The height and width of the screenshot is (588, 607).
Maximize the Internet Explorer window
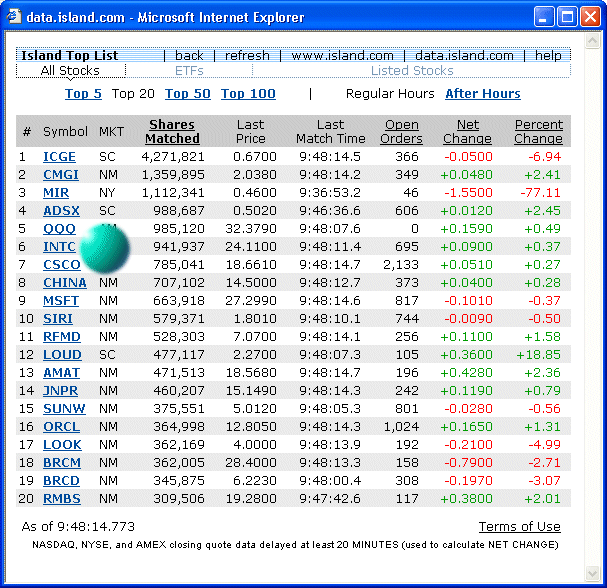click(x=567, y=17)
